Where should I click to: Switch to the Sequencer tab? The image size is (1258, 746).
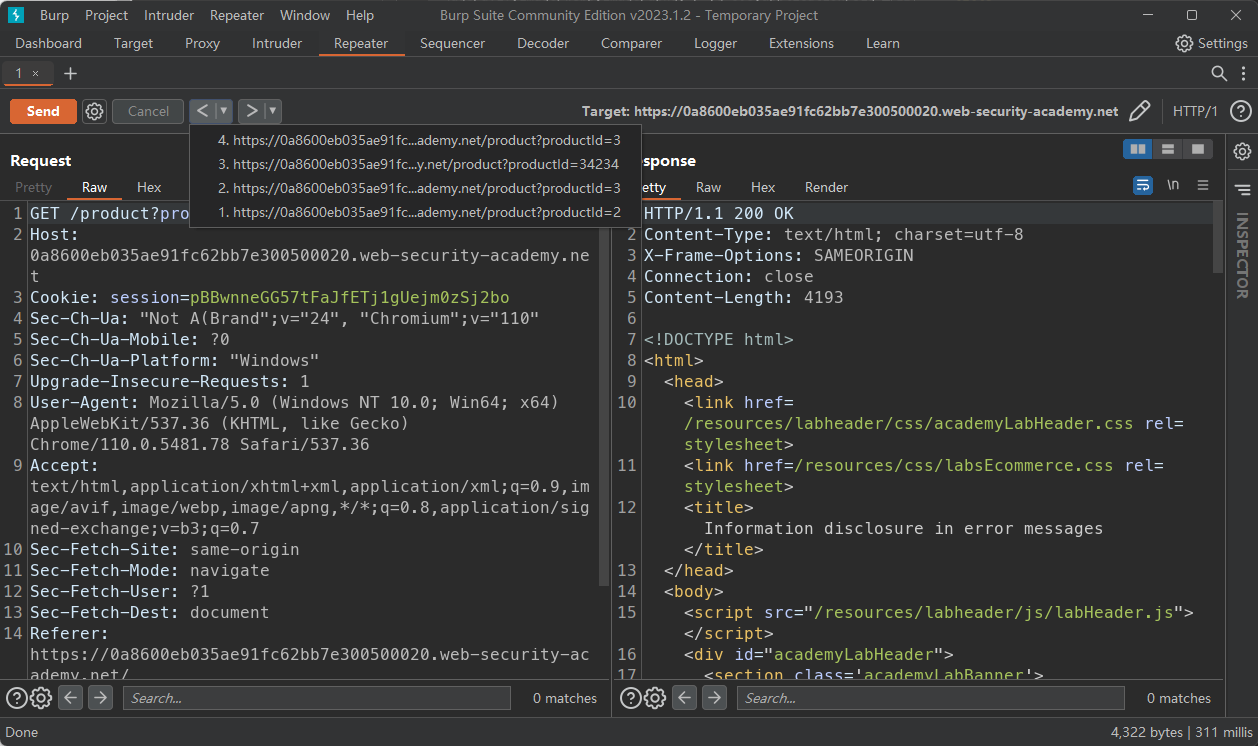[452, 44]
